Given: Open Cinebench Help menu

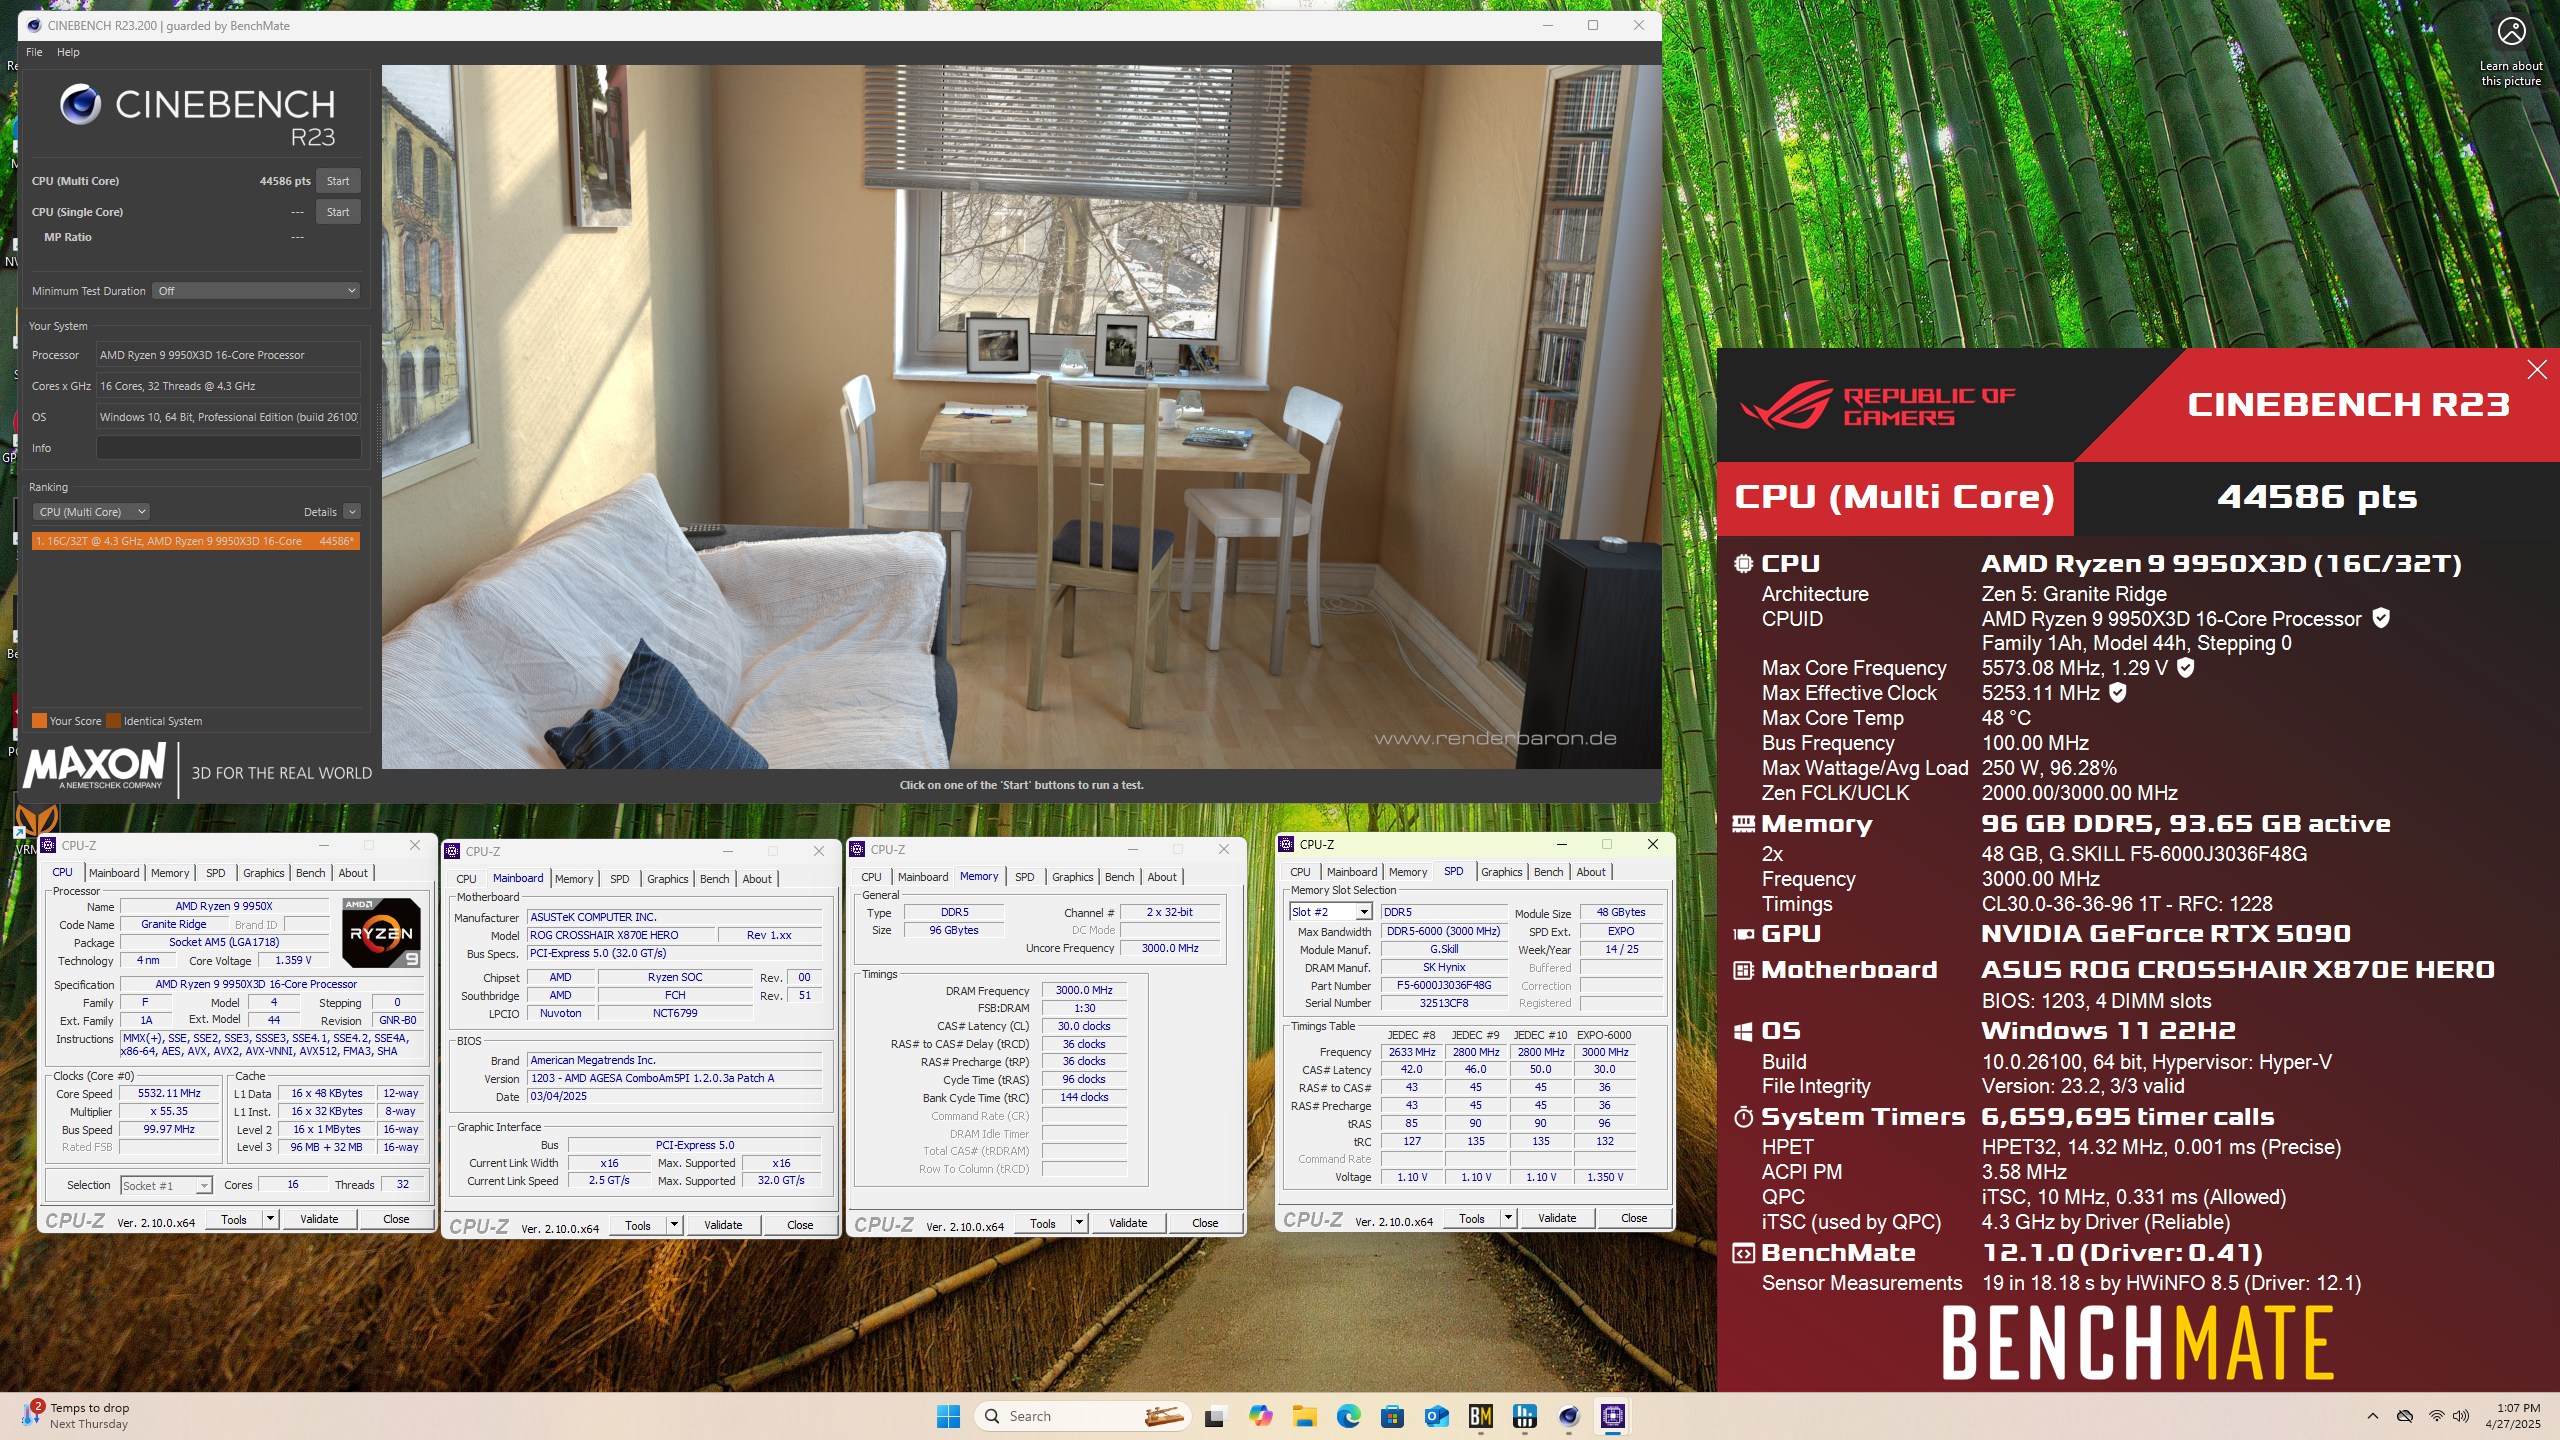Looking at the screenshot, I should 68,52.
